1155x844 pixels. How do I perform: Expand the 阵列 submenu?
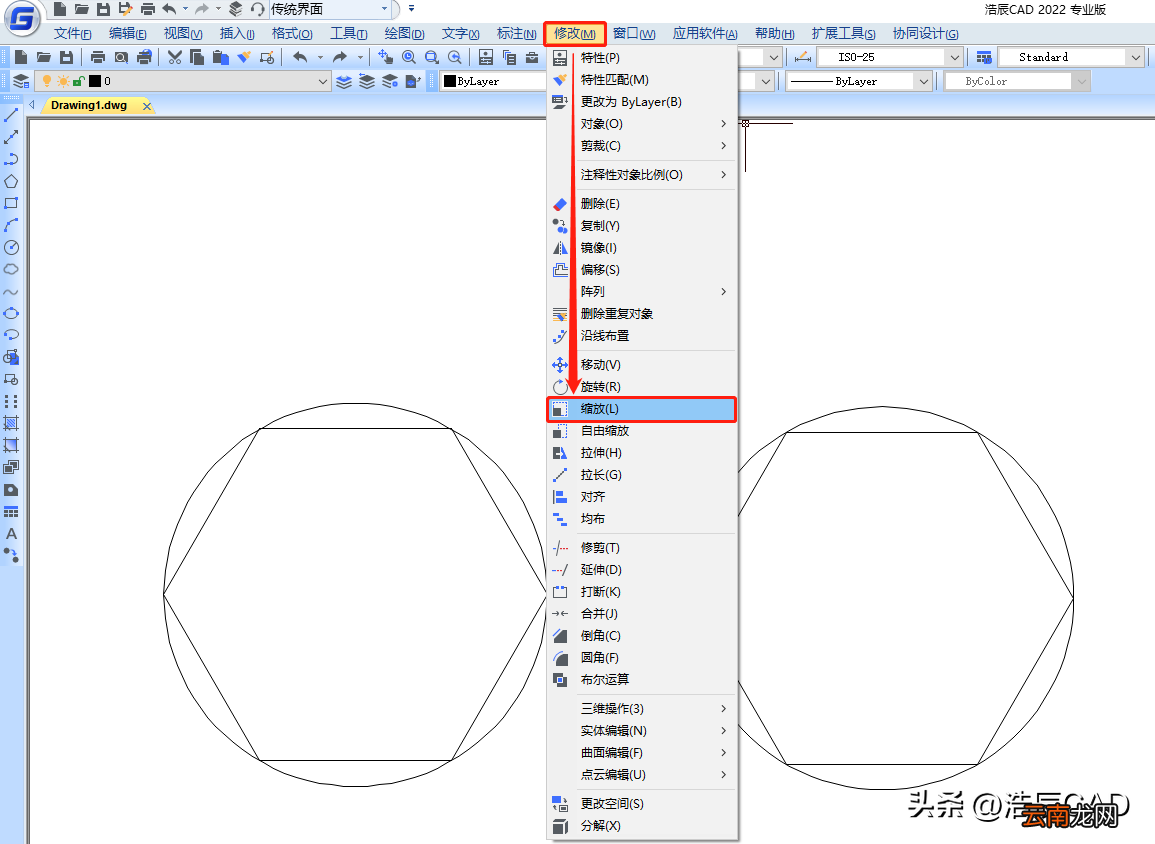click(642, 292)
